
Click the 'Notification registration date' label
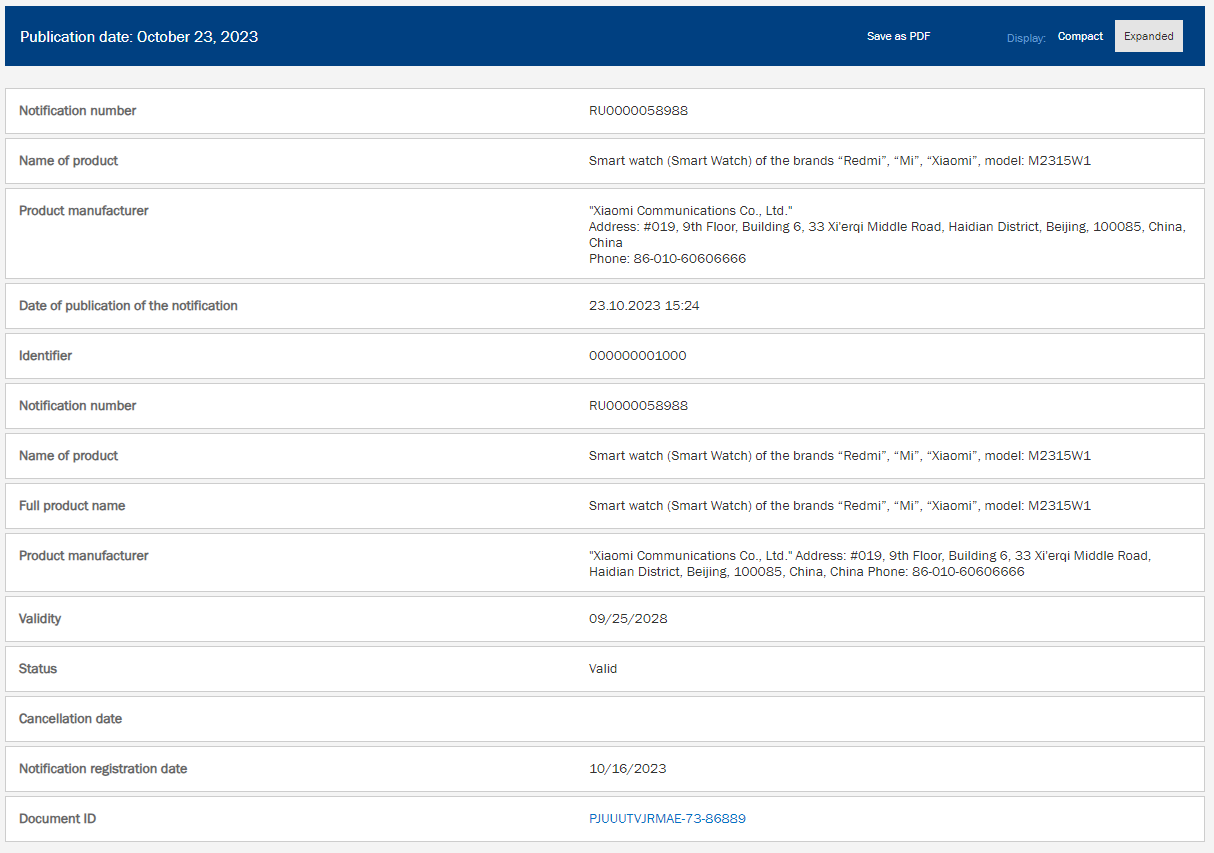coord(103,768)
